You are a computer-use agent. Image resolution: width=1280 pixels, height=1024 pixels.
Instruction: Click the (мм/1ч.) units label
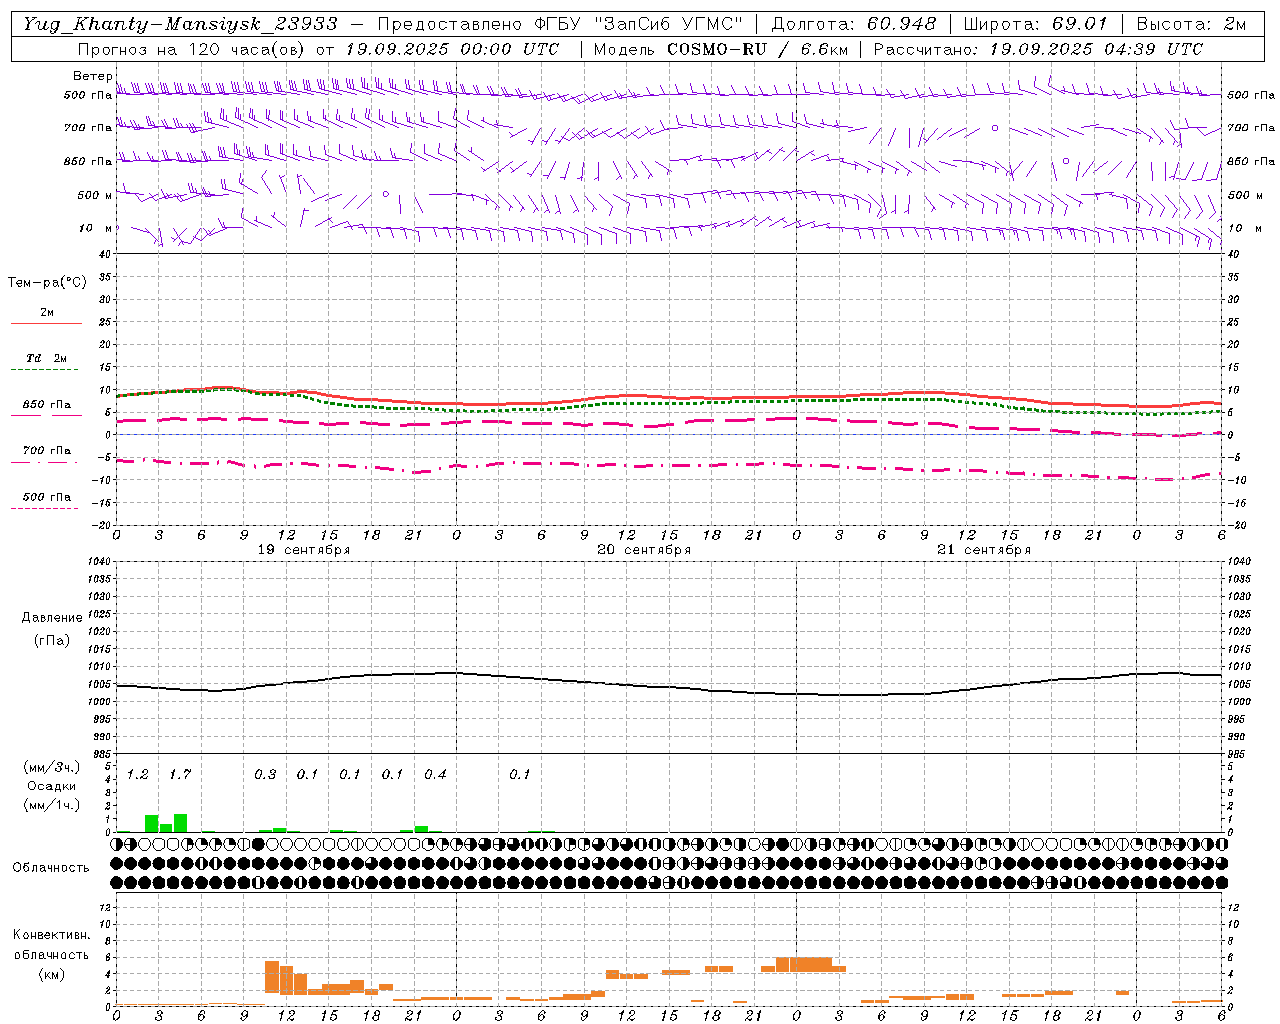coord(51,805)
